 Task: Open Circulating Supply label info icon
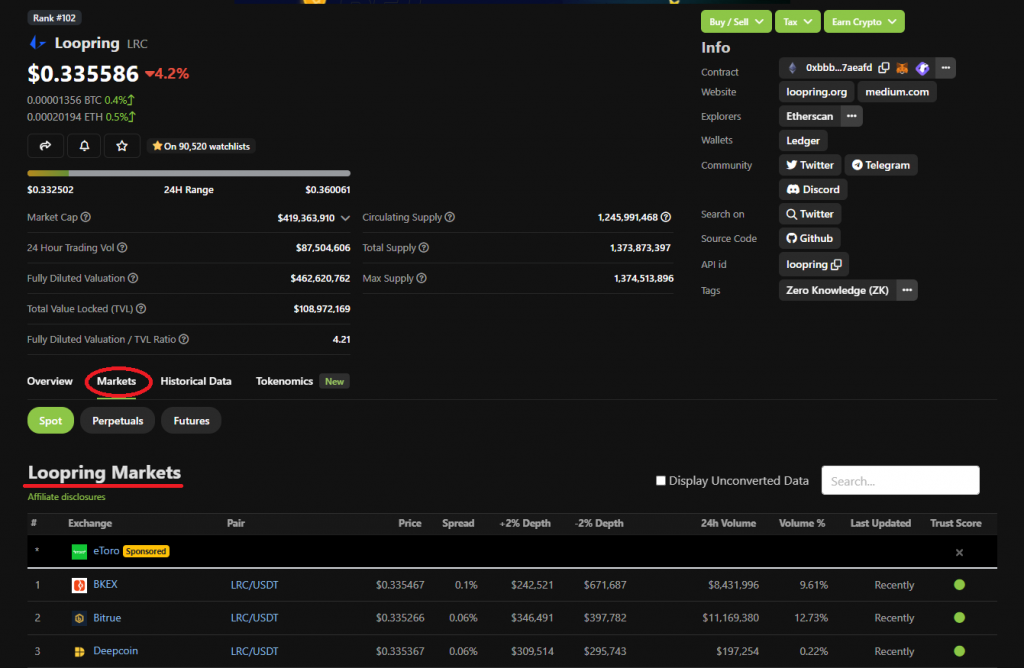point(450,217)
